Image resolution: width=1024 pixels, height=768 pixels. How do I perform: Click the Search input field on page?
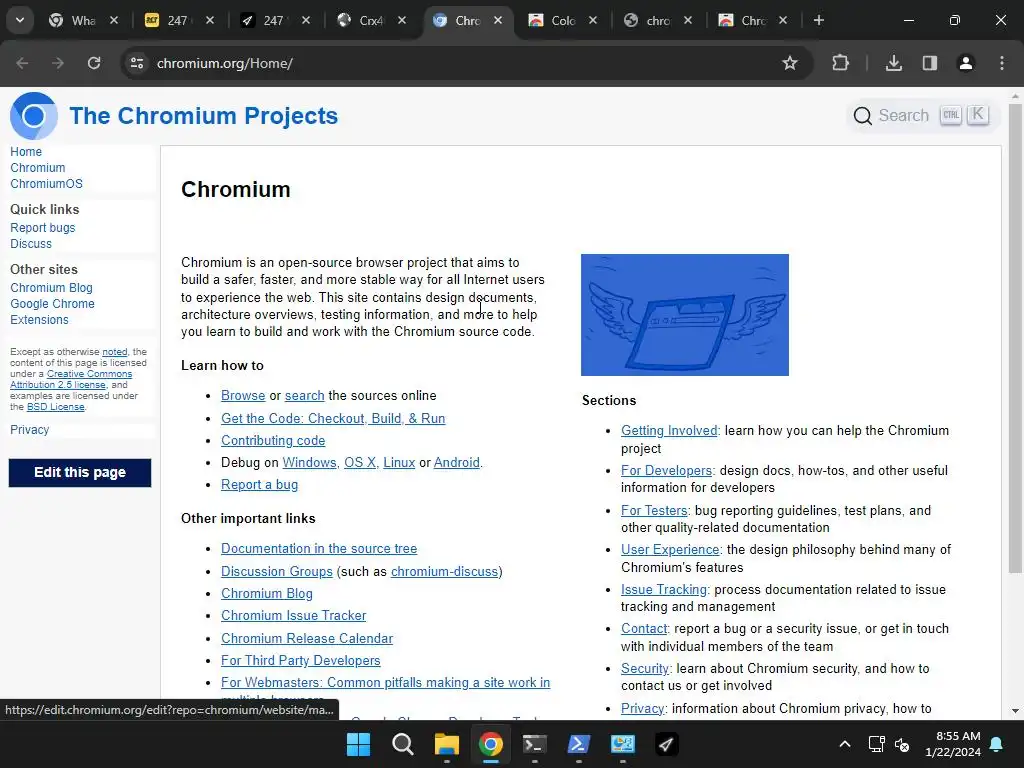[923, 116]
